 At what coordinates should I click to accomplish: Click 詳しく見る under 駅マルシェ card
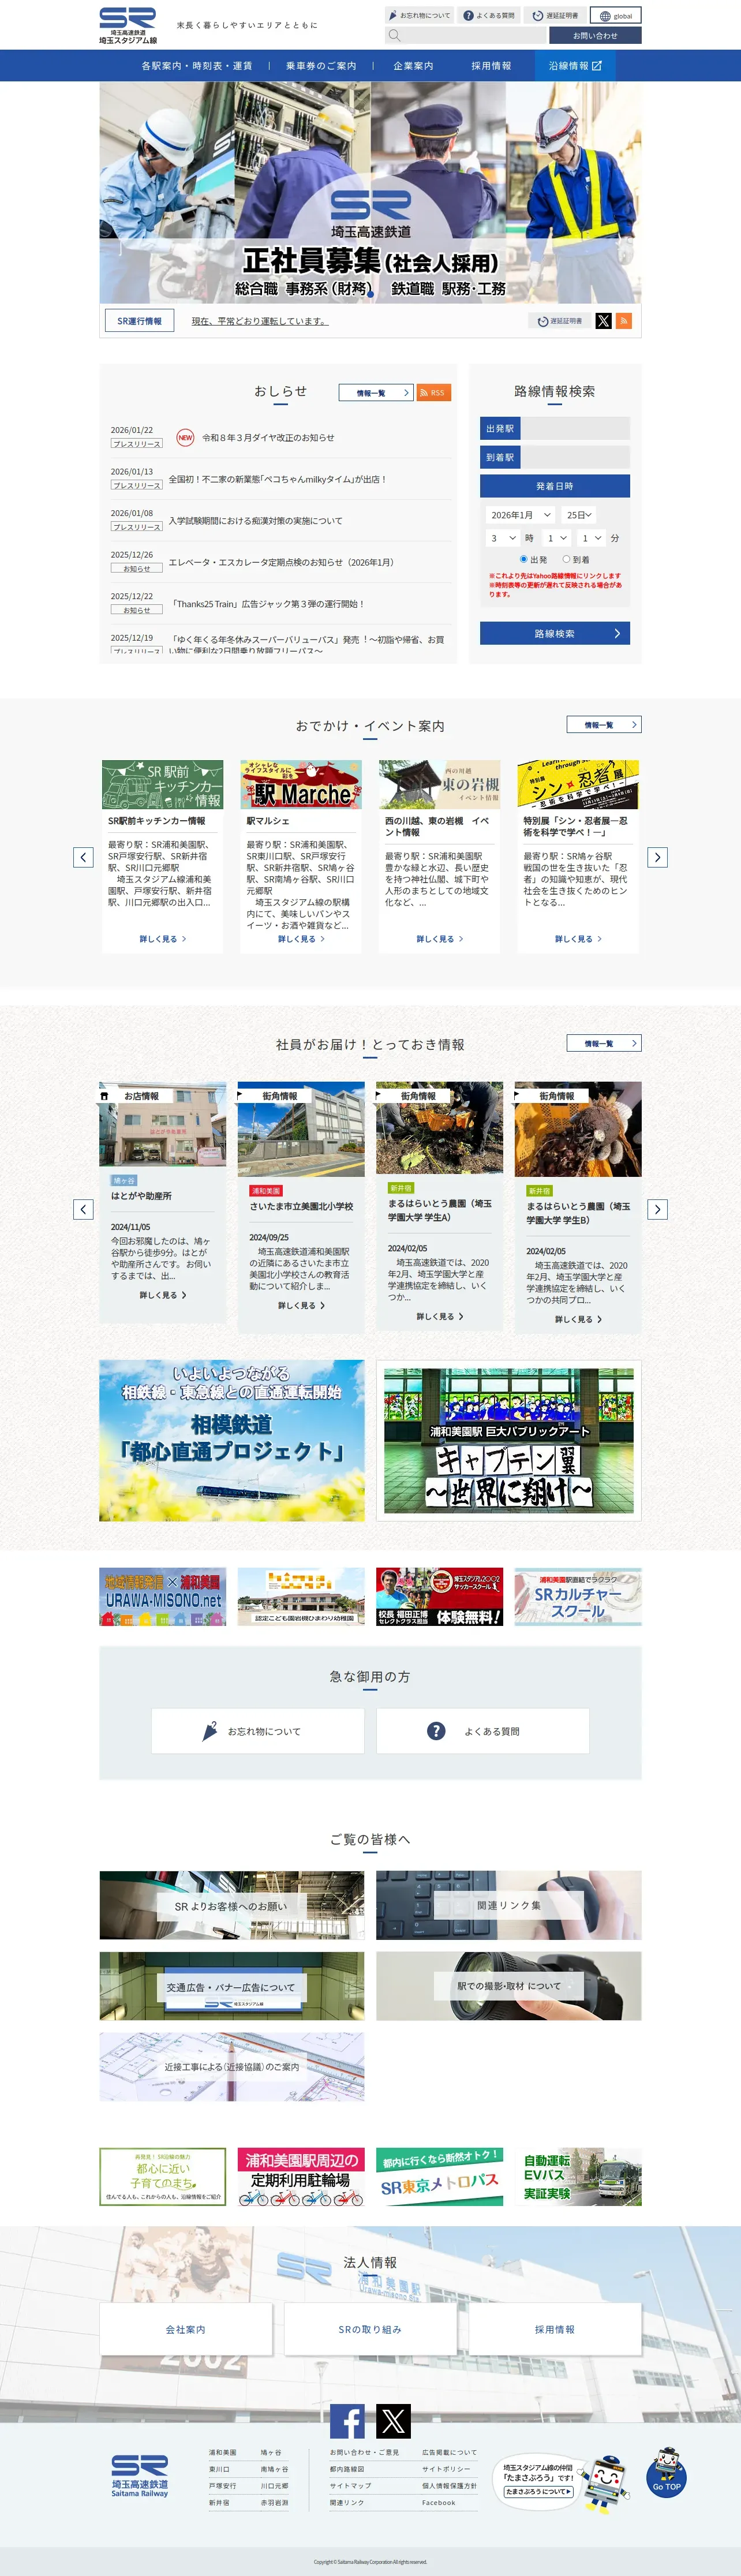[301, 939]
